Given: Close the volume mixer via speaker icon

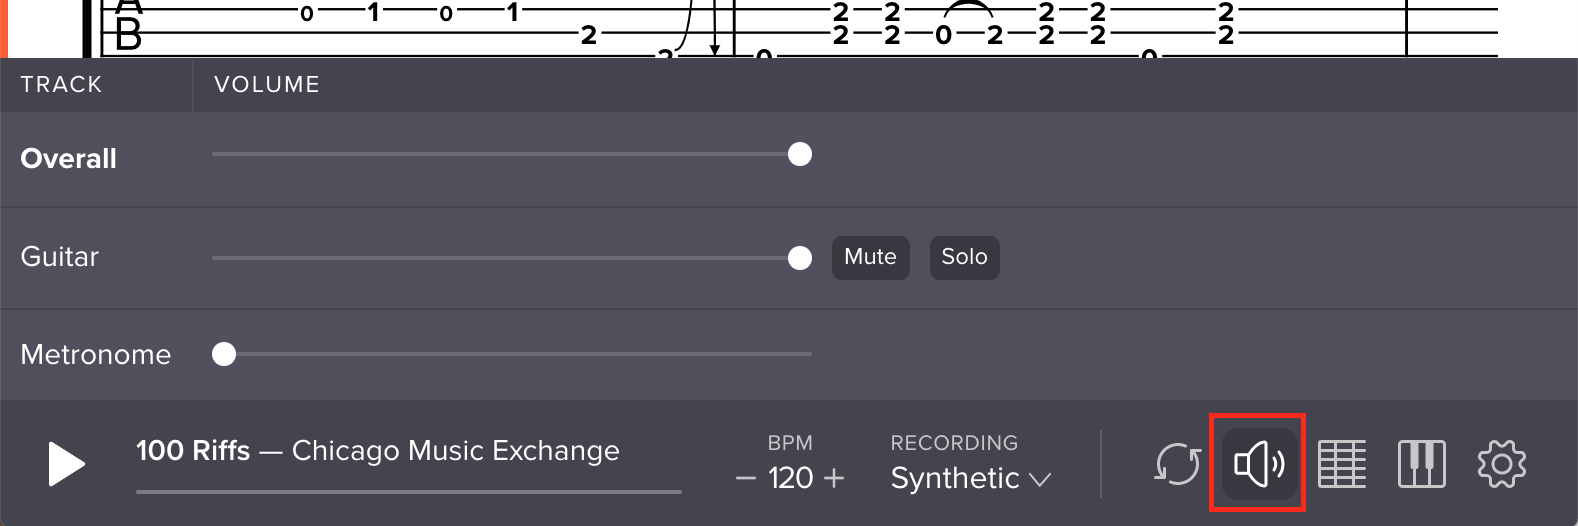Looking at the screenshot, I should 1259,464.
